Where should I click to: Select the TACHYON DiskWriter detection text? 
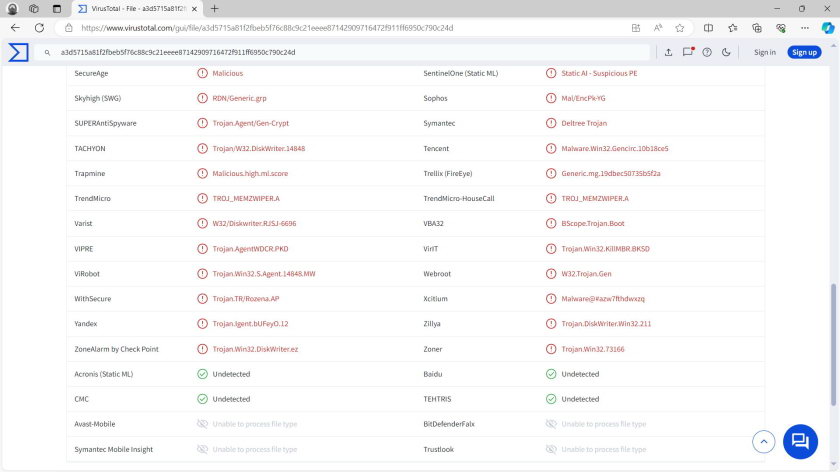[258, 148]
